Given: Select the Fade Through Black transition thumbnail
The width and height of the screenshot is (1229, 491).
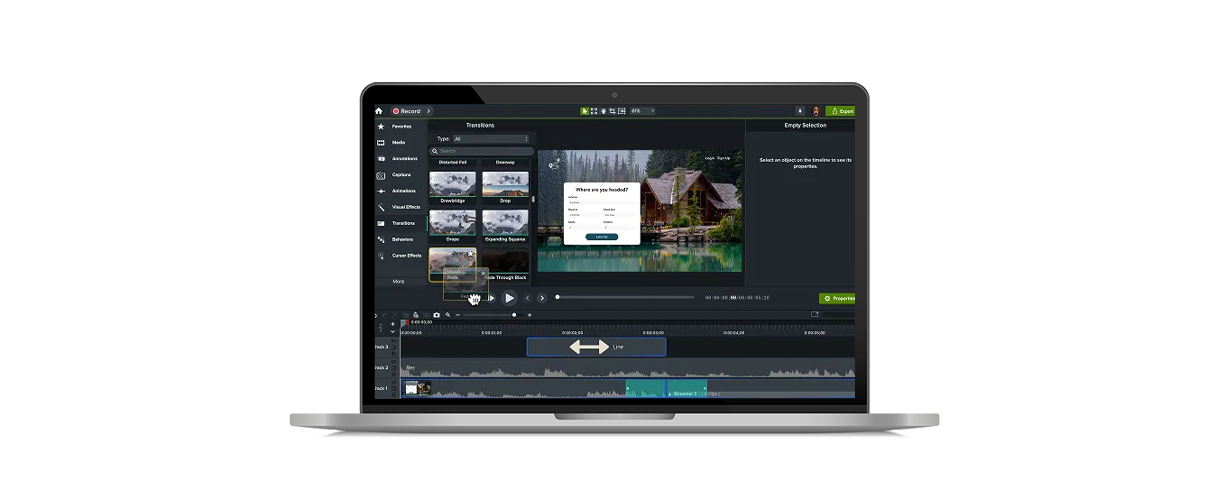Looking at the screenshot, I should 505,261.
